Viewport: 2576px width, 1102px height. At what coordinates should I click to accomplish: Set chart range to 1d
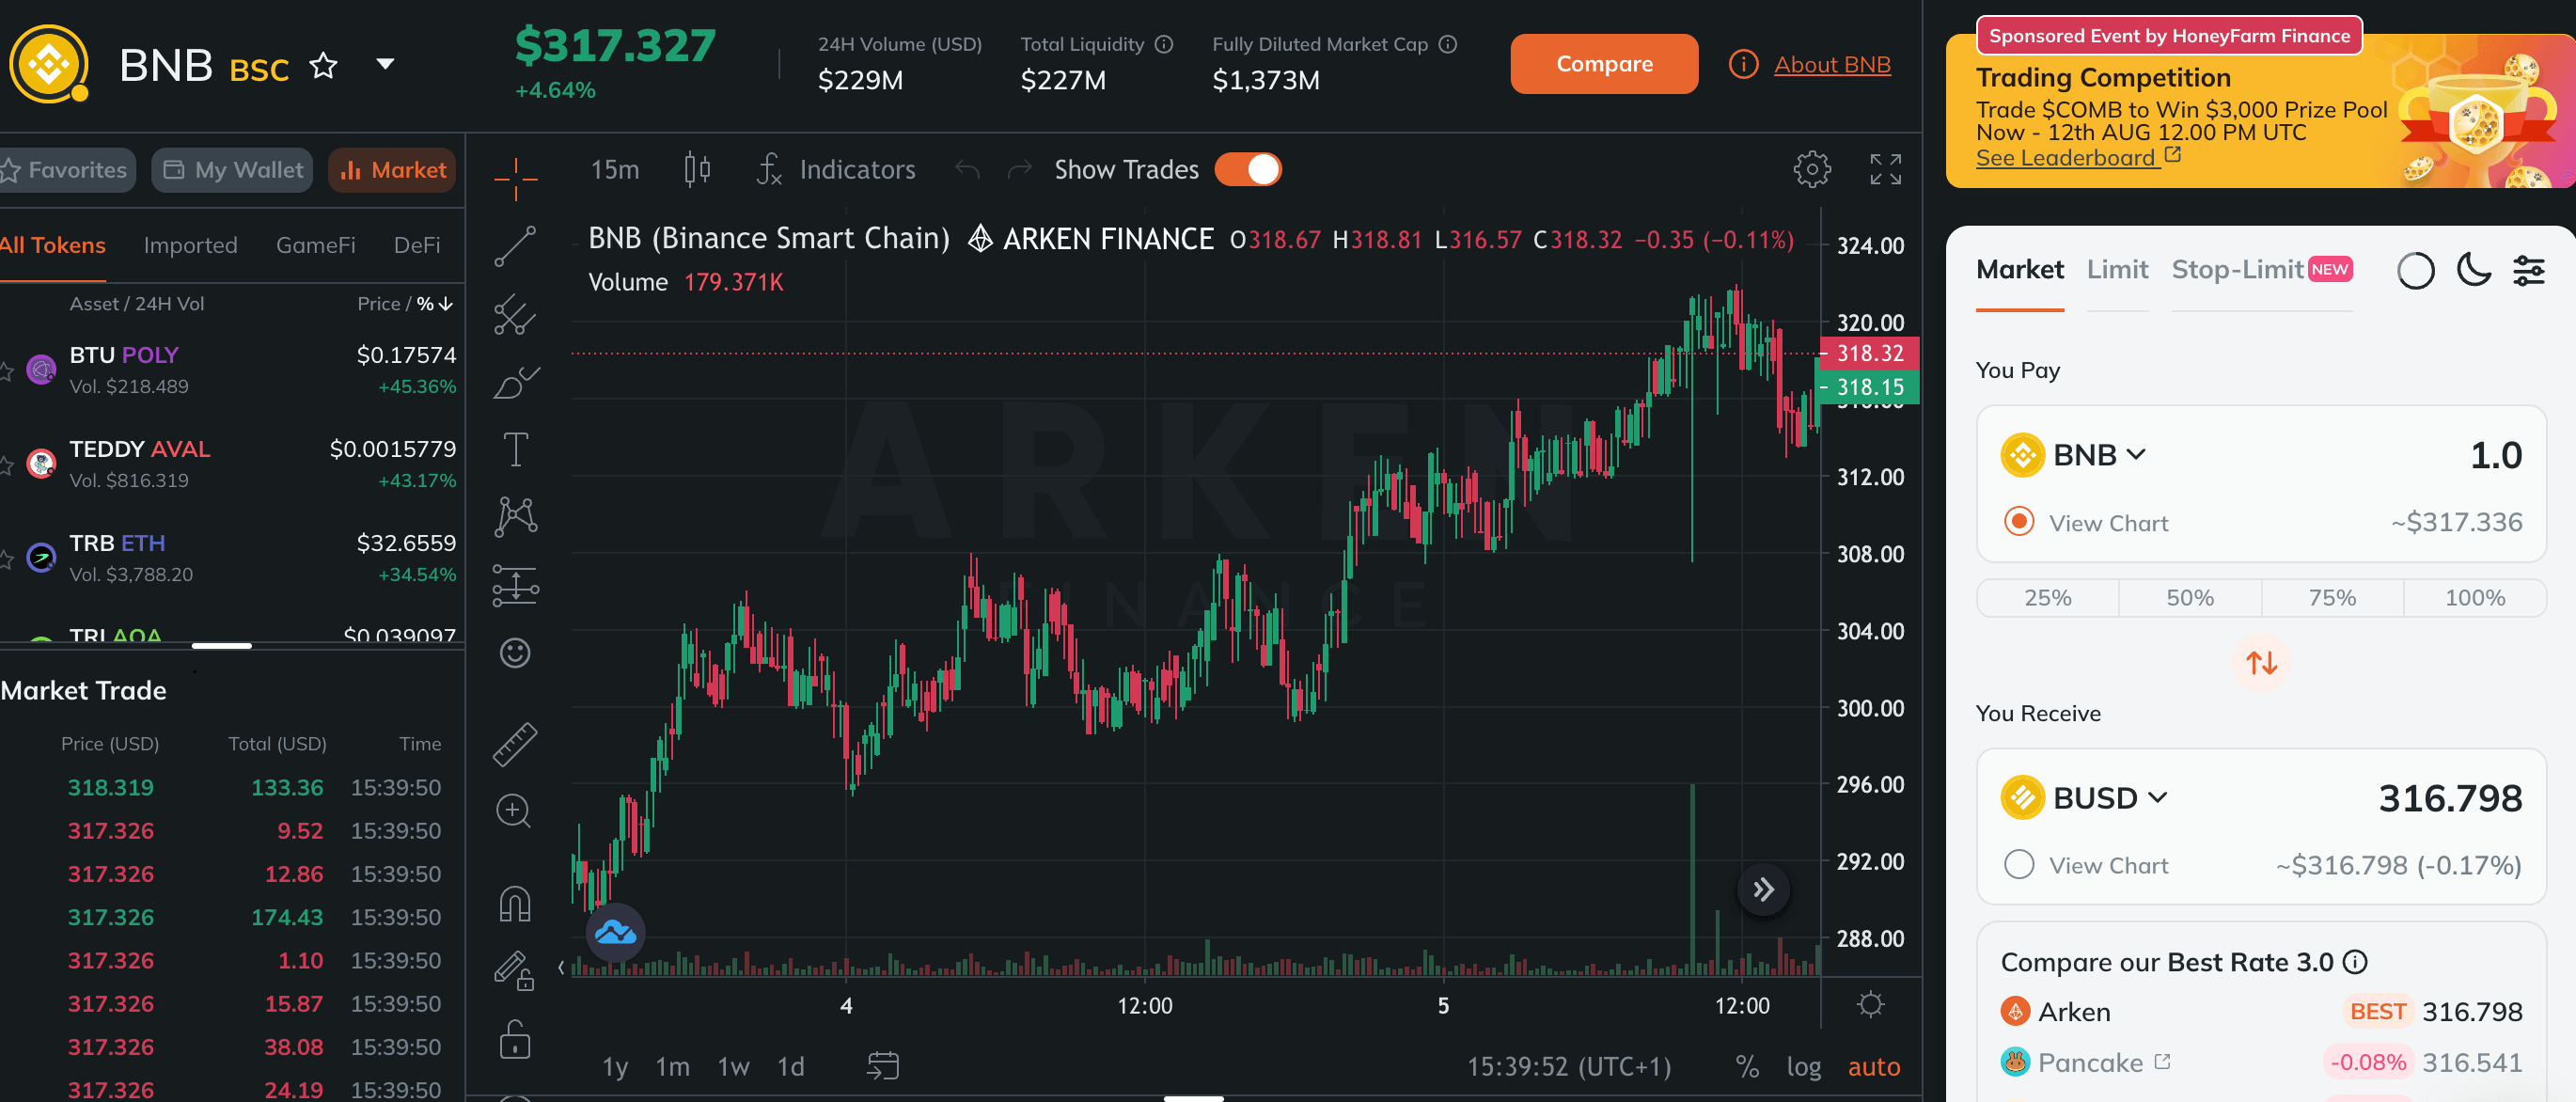(x=791, y=1067)
